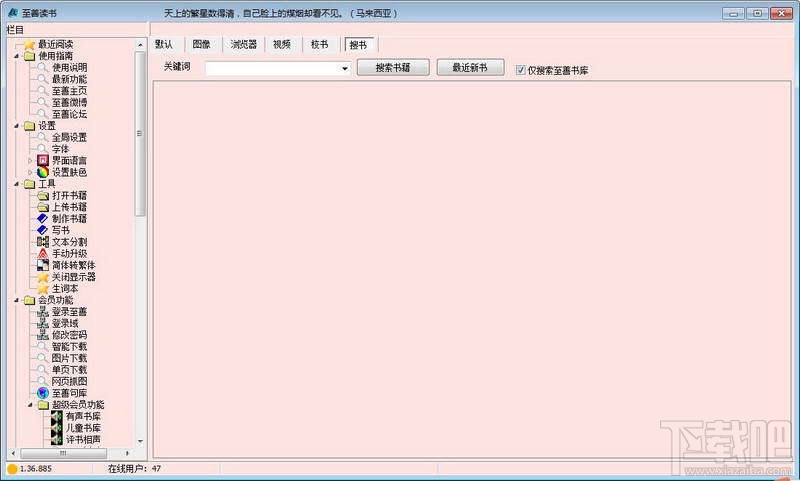Click 打开书籍 folder icon
The height and width of the screenshot is (481, 800).
click(43, 195)
